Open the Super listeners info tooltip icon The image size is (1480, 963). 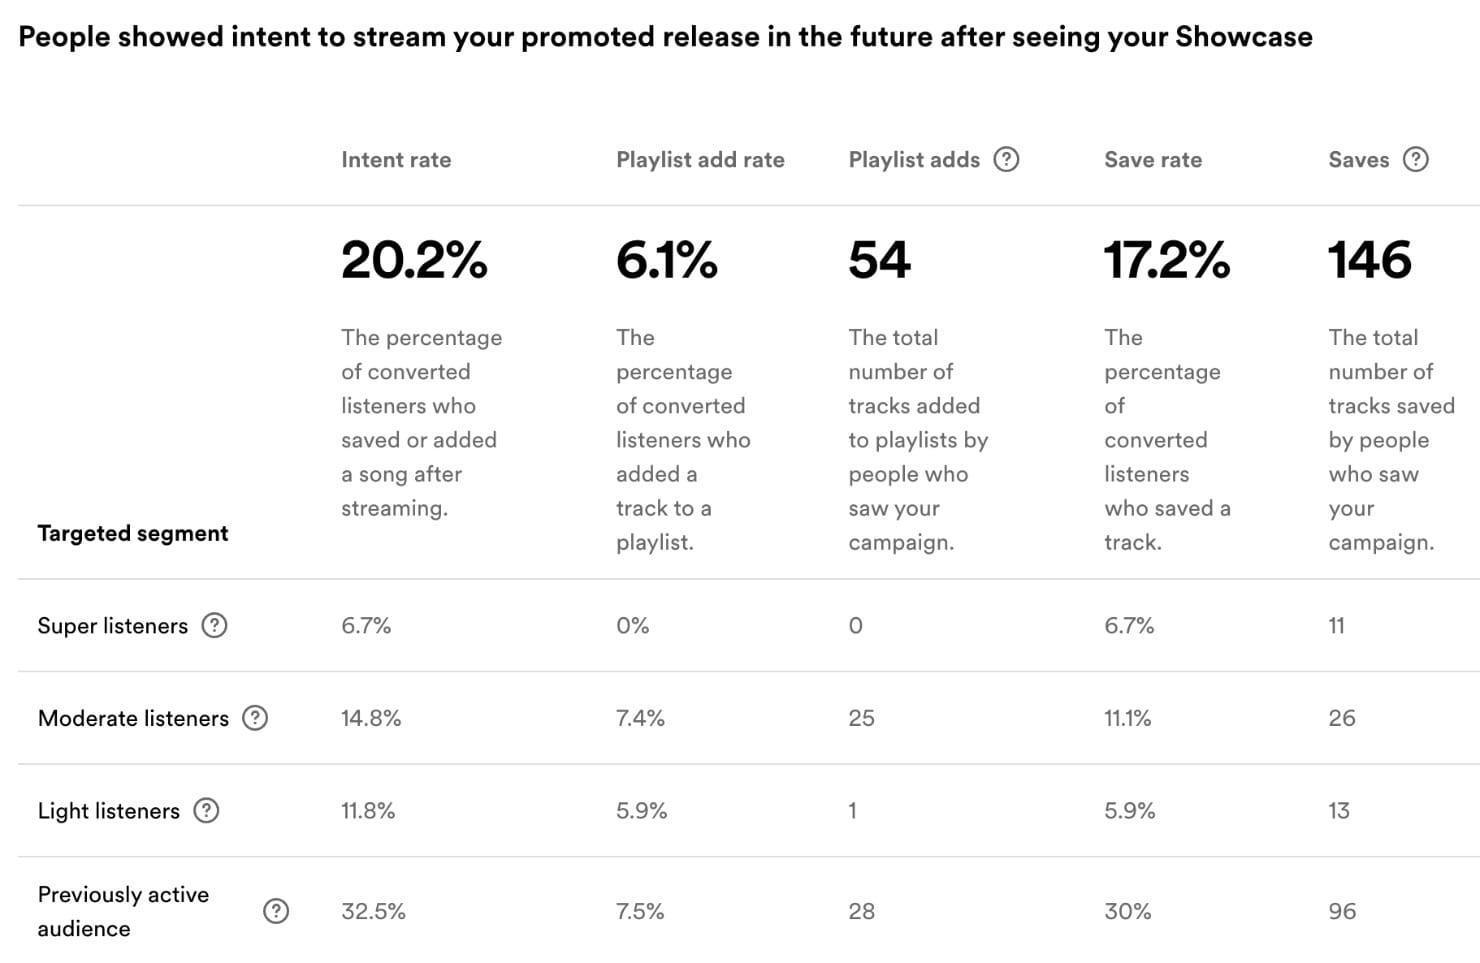214,625
